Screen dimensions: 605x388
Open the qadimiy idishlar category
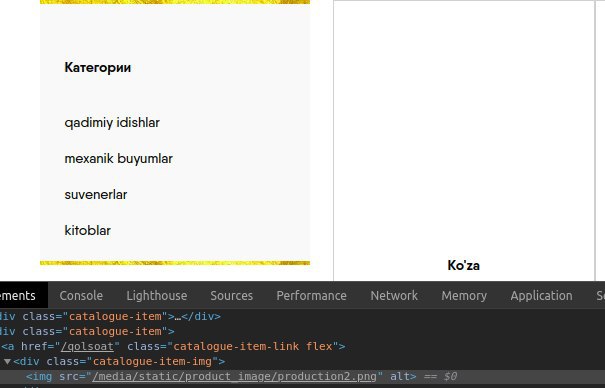point(112,123)
